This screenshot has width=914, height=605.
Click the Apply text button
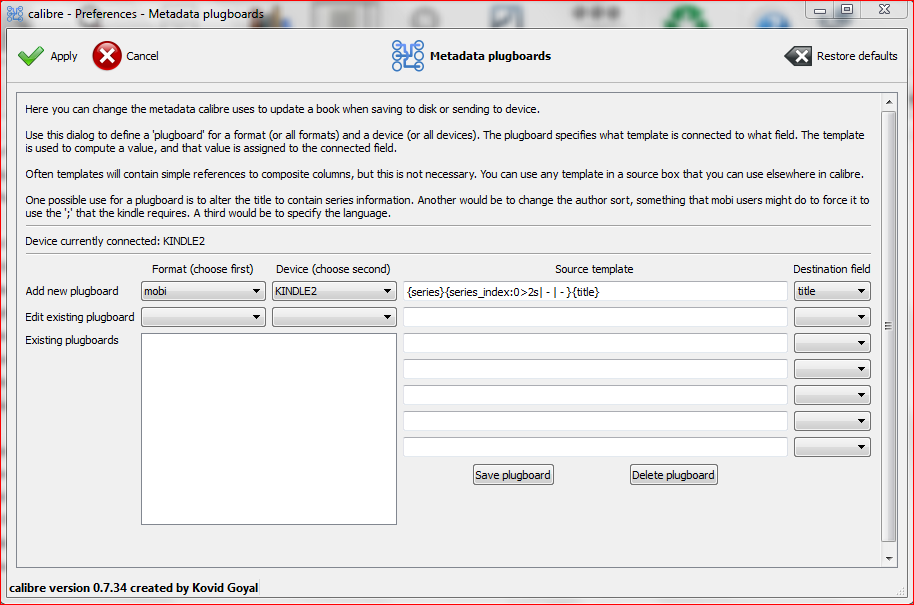click(x=64, y=56)
